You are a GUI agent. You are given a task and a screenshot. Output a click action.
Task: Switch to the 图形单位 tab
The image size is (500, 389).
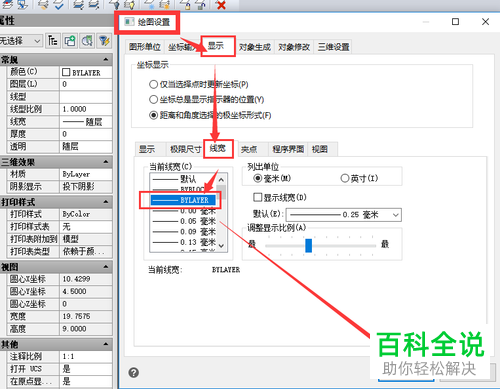[x=145, y=47]
